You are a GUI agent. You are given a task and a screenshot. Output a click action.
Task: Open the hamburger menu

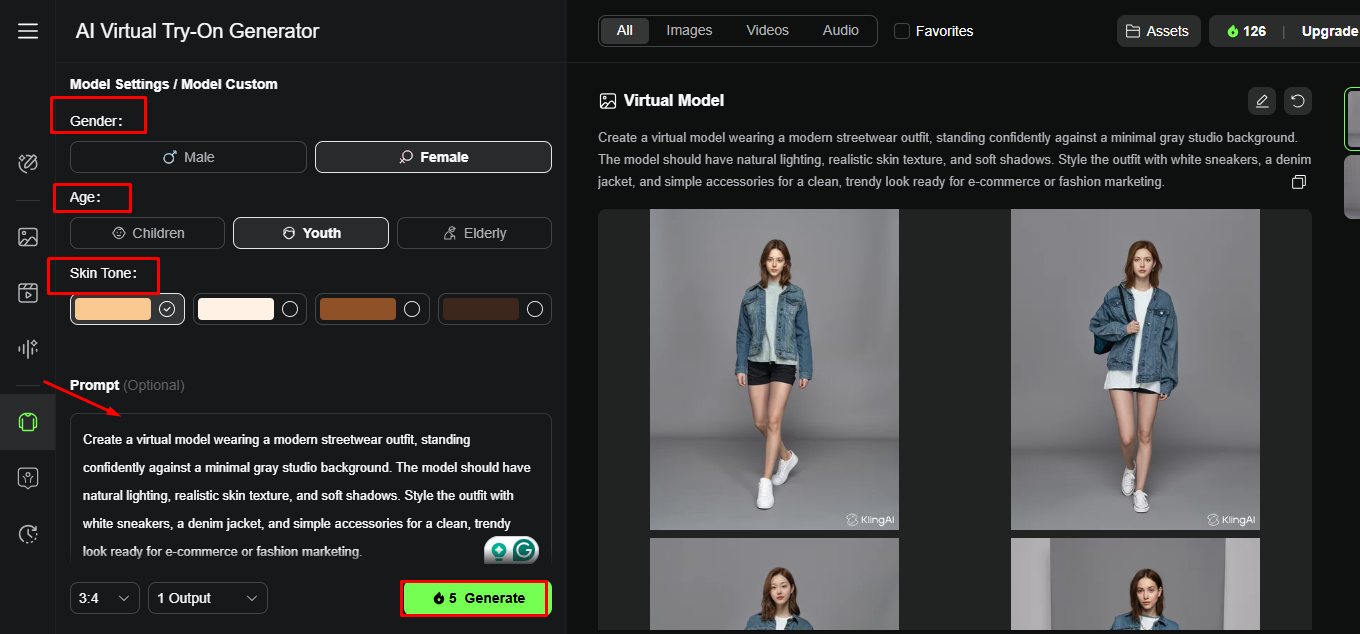tap(27, 31)
